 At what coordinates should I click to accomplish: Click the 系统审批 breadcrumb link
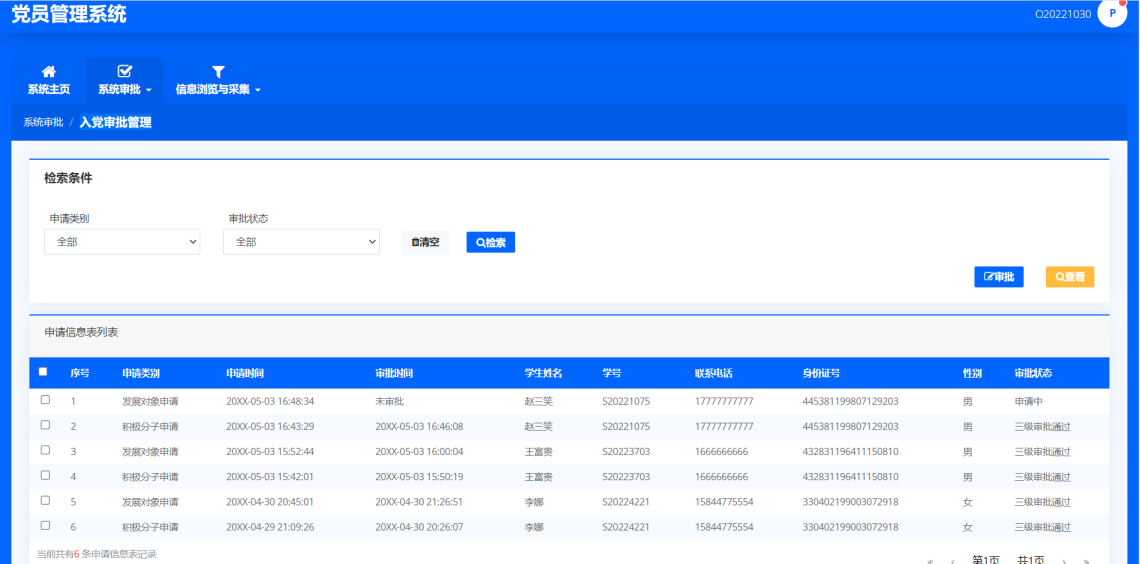click(43, 122)
